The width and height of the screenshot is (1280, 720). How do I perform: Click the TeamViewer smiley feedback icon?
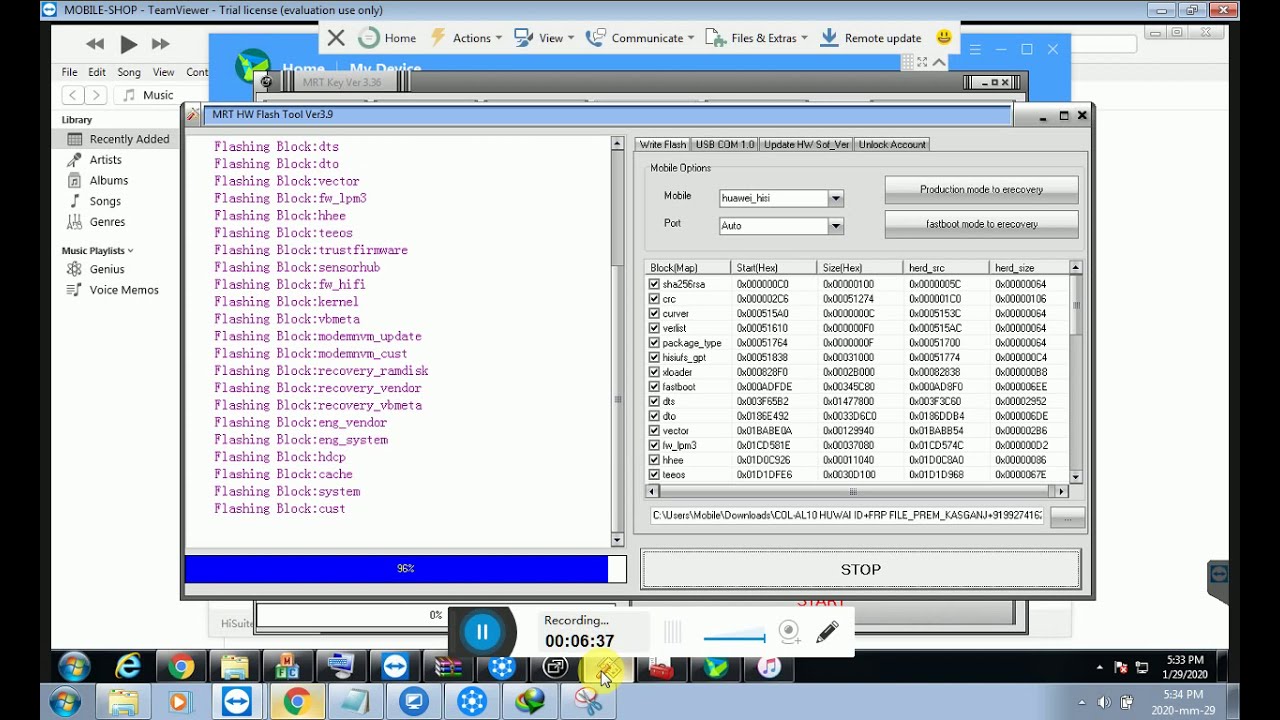point(944,38)
